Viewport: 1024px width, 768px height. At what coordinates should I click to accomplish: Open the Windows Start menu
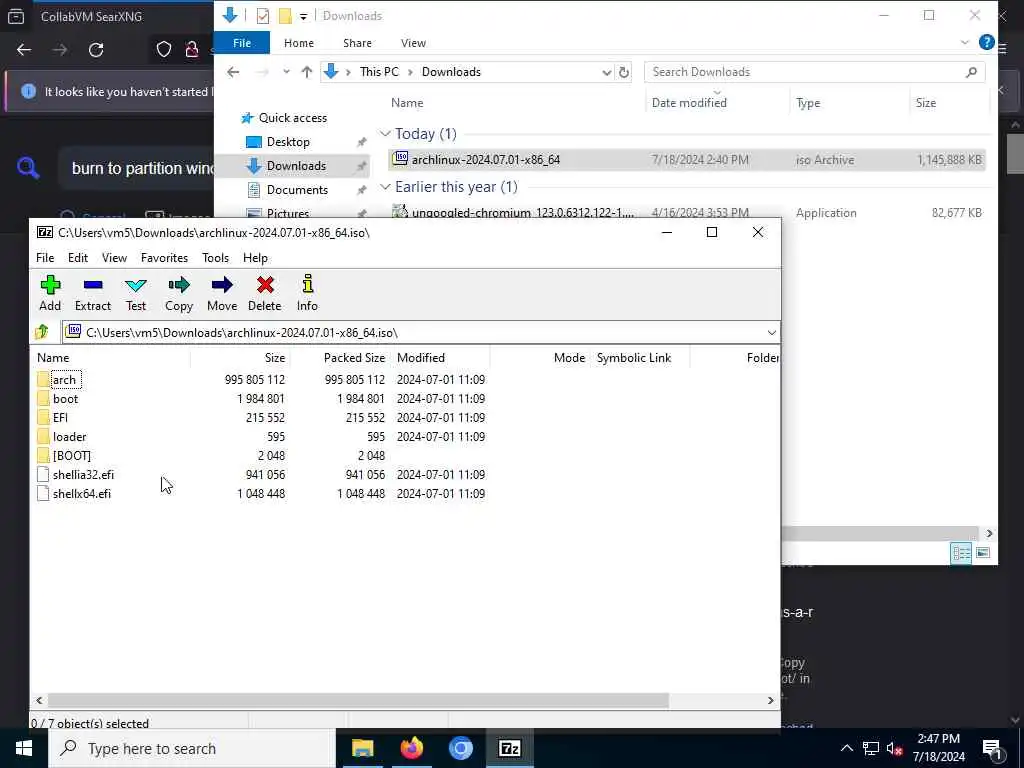tap(24, 748)
